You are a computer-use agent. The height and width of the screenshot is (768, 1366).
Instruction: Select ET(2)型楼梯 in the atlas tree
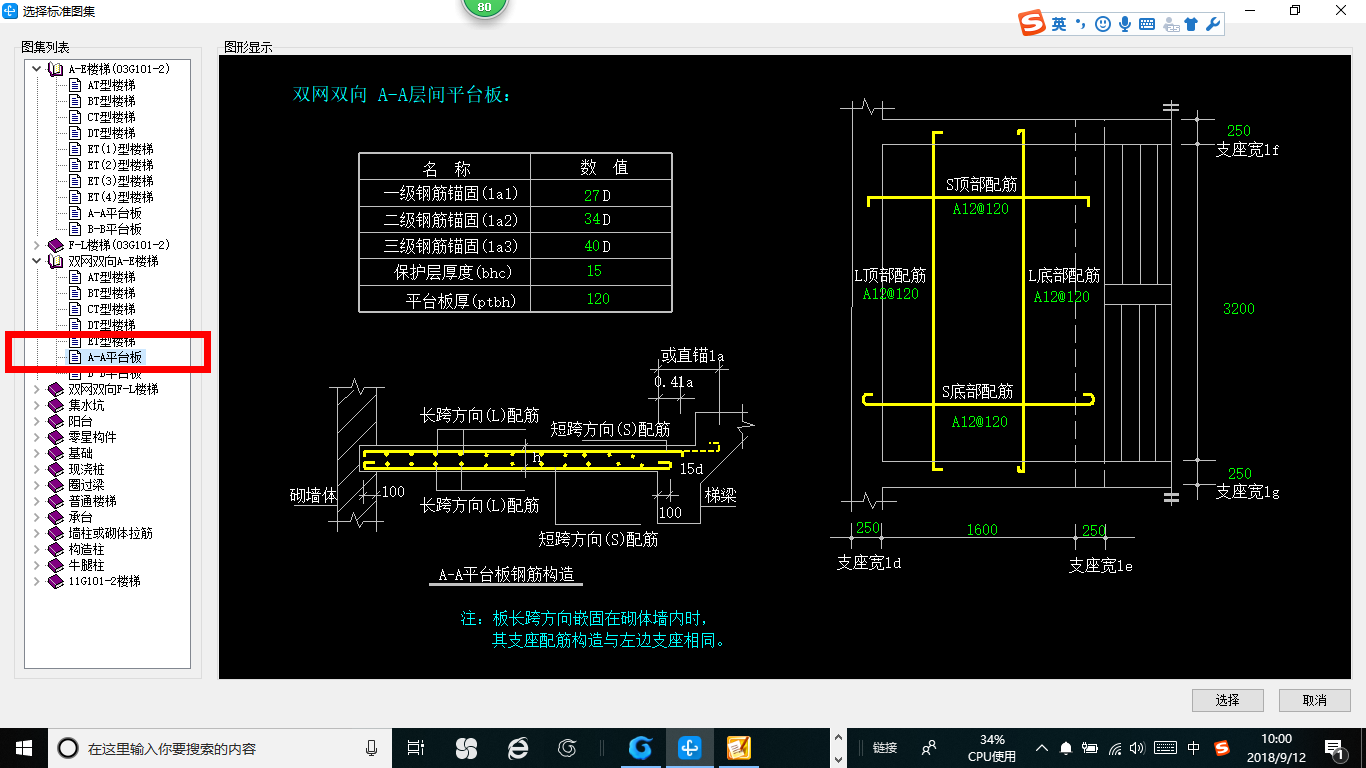(120, 165)
